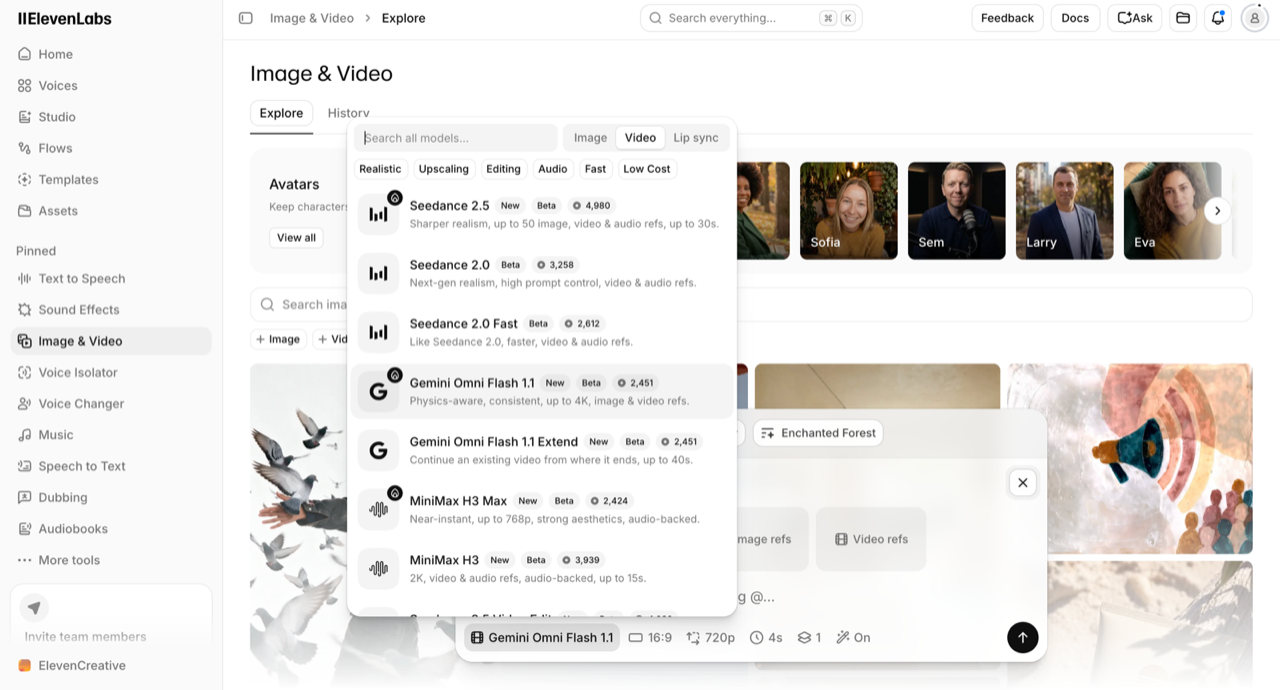Open the 720p resolution dropdown
The height and width of the screenshot is (690, 1280).
tap(711, 638)
